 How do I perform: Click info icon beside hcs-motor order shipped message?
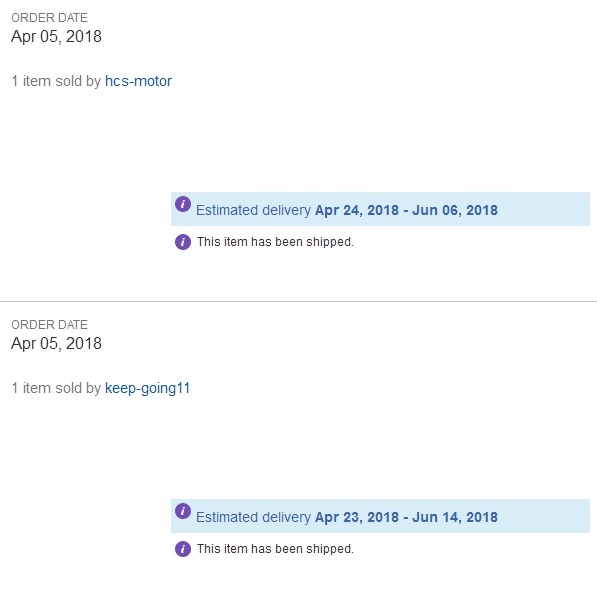(x=183, y=242)
